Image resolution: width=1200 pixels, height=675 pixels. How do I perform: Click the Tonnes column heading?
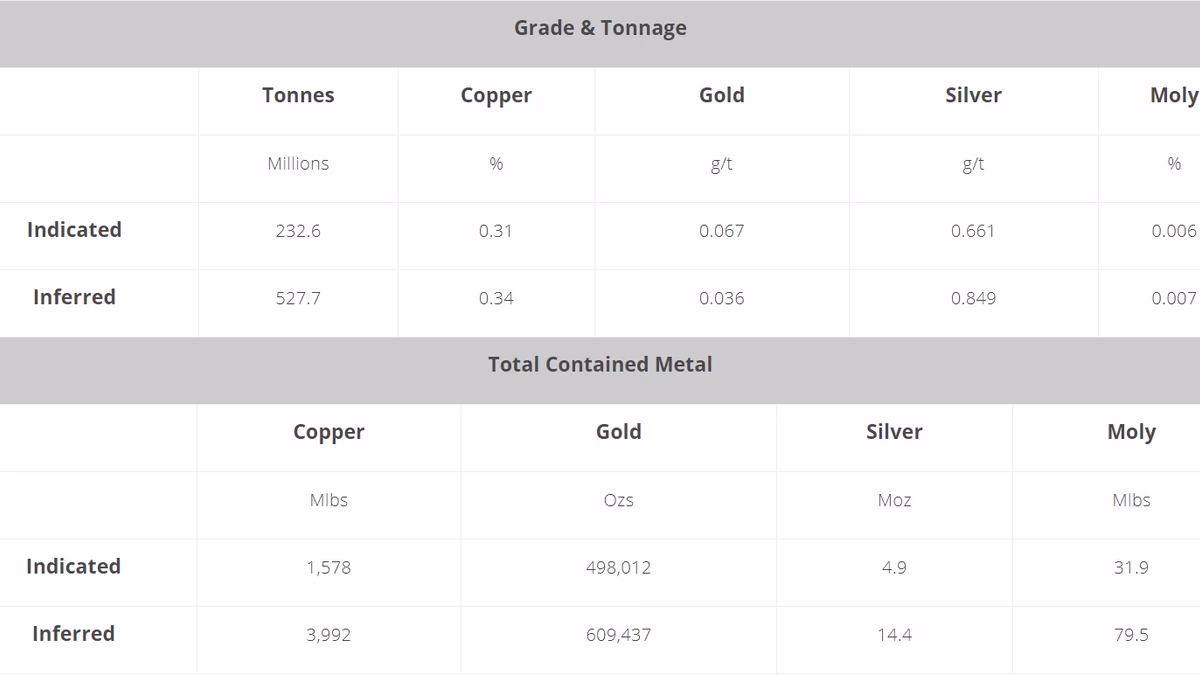[298, 96]
